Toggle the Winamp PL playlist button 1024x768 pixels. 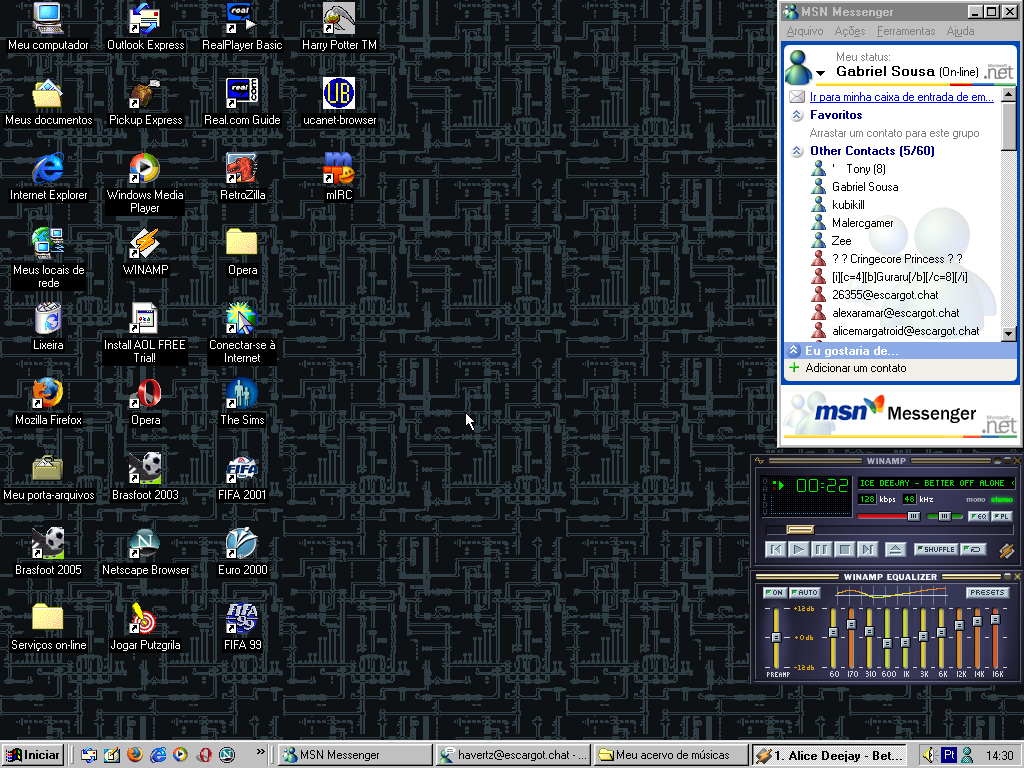(1001, 517)
